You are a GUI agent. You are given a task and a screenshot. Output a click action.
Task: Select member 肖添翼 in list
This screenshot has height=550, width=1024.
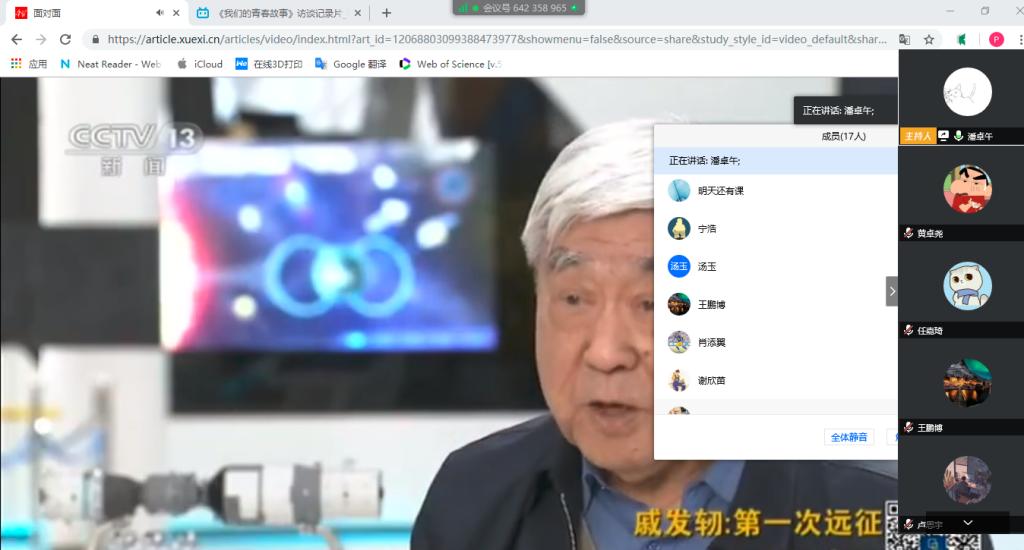click(776, 342)
